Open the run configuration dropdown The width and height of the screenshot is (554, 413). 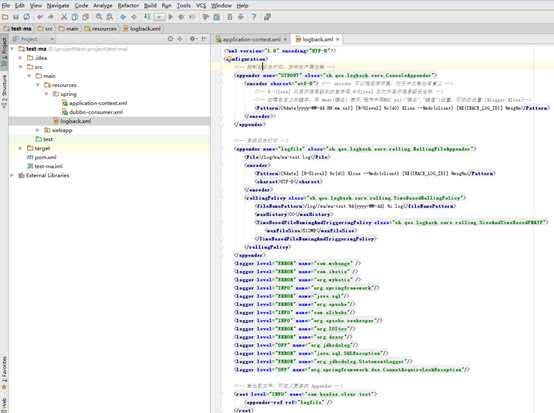click(160, 17)
